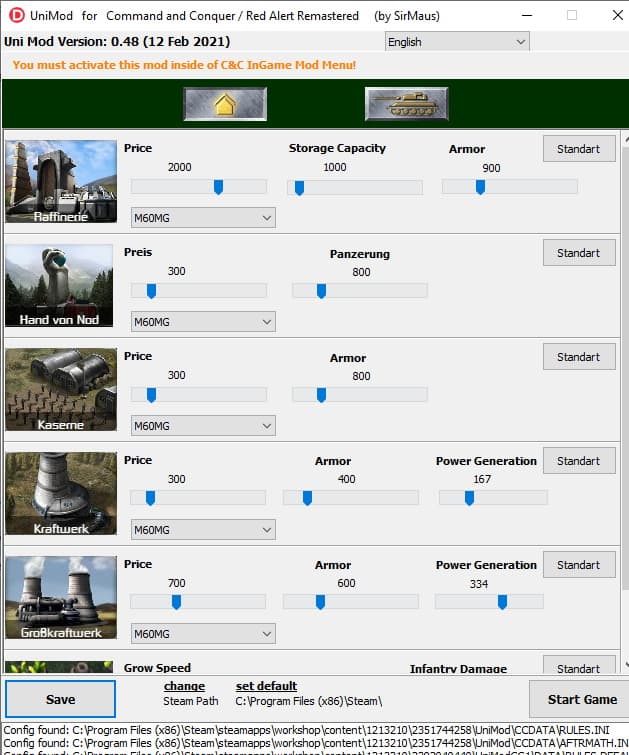
Task: Click the Raffinerie building thumbnail
Action: [x=61, y=182]
